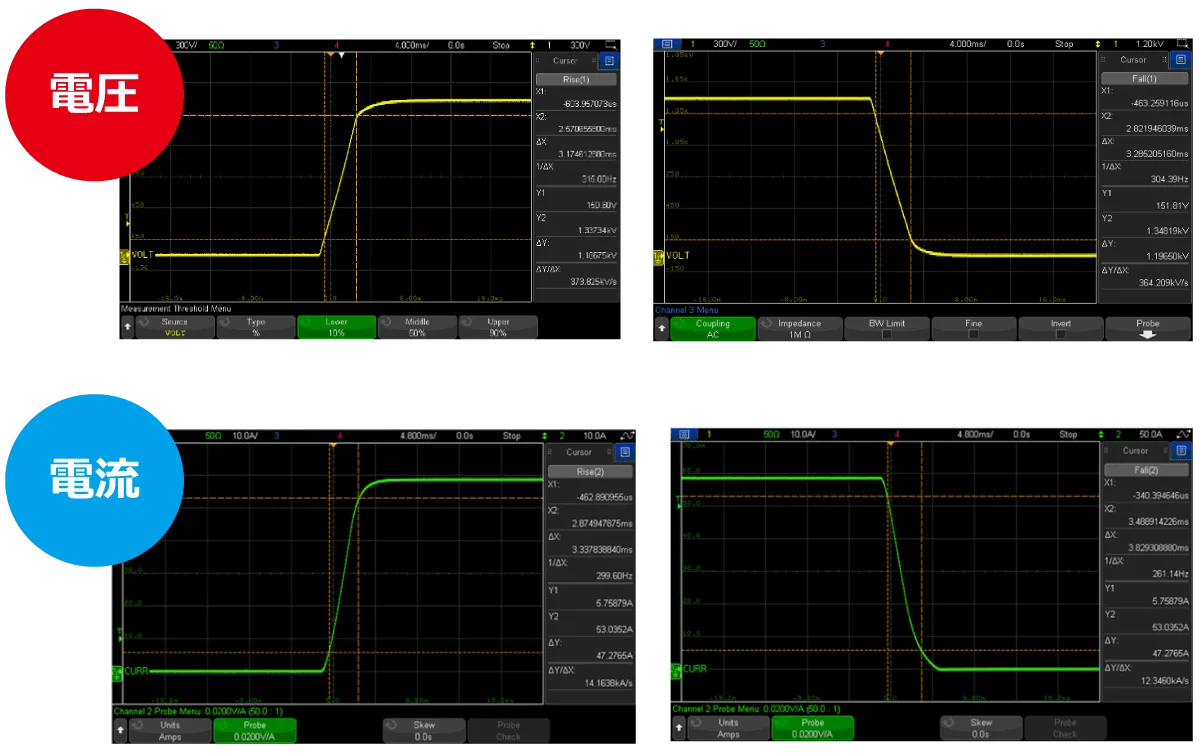Open the Coupling AC selector
This screenshot has height=754, width=1200.
tap(712, 329)
